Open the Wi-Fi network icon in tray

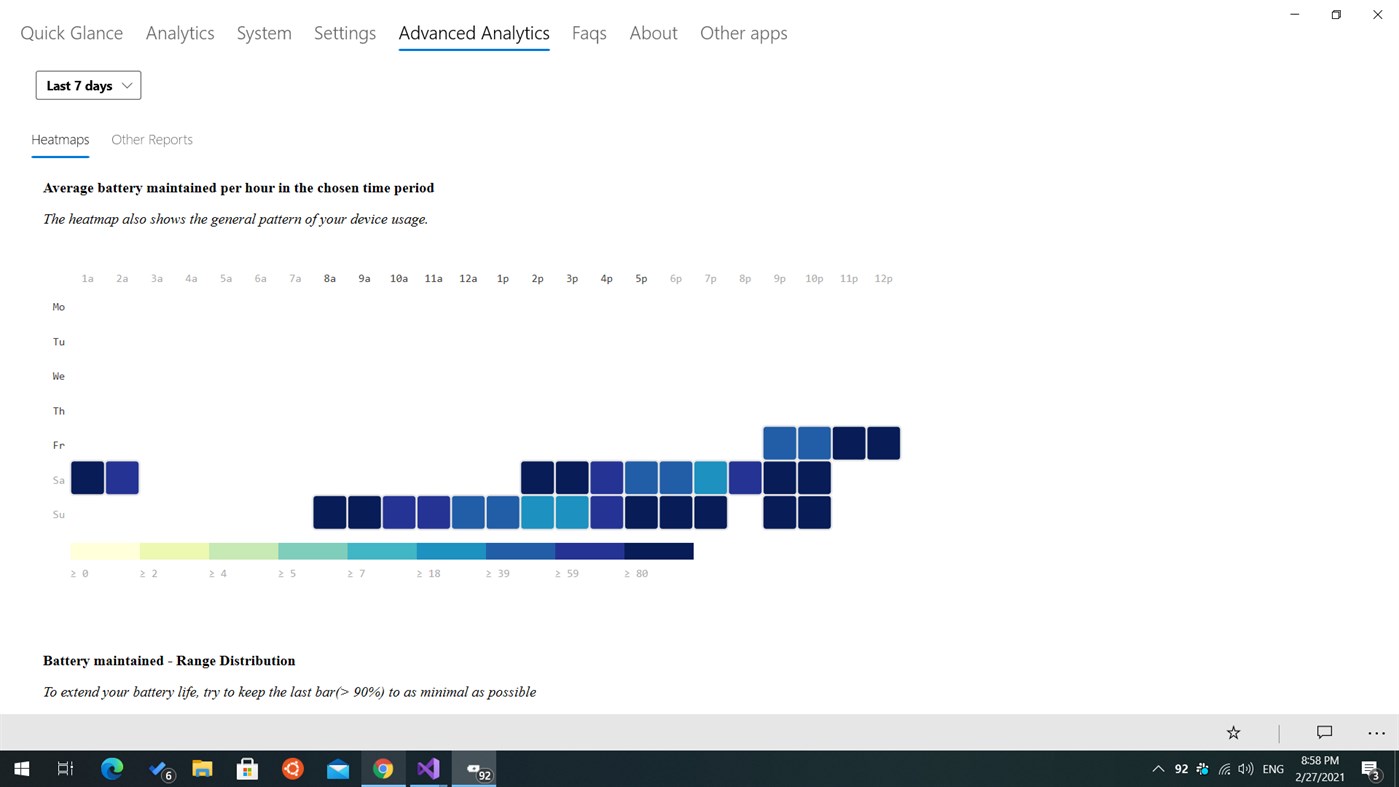[x=1224, y=769]
